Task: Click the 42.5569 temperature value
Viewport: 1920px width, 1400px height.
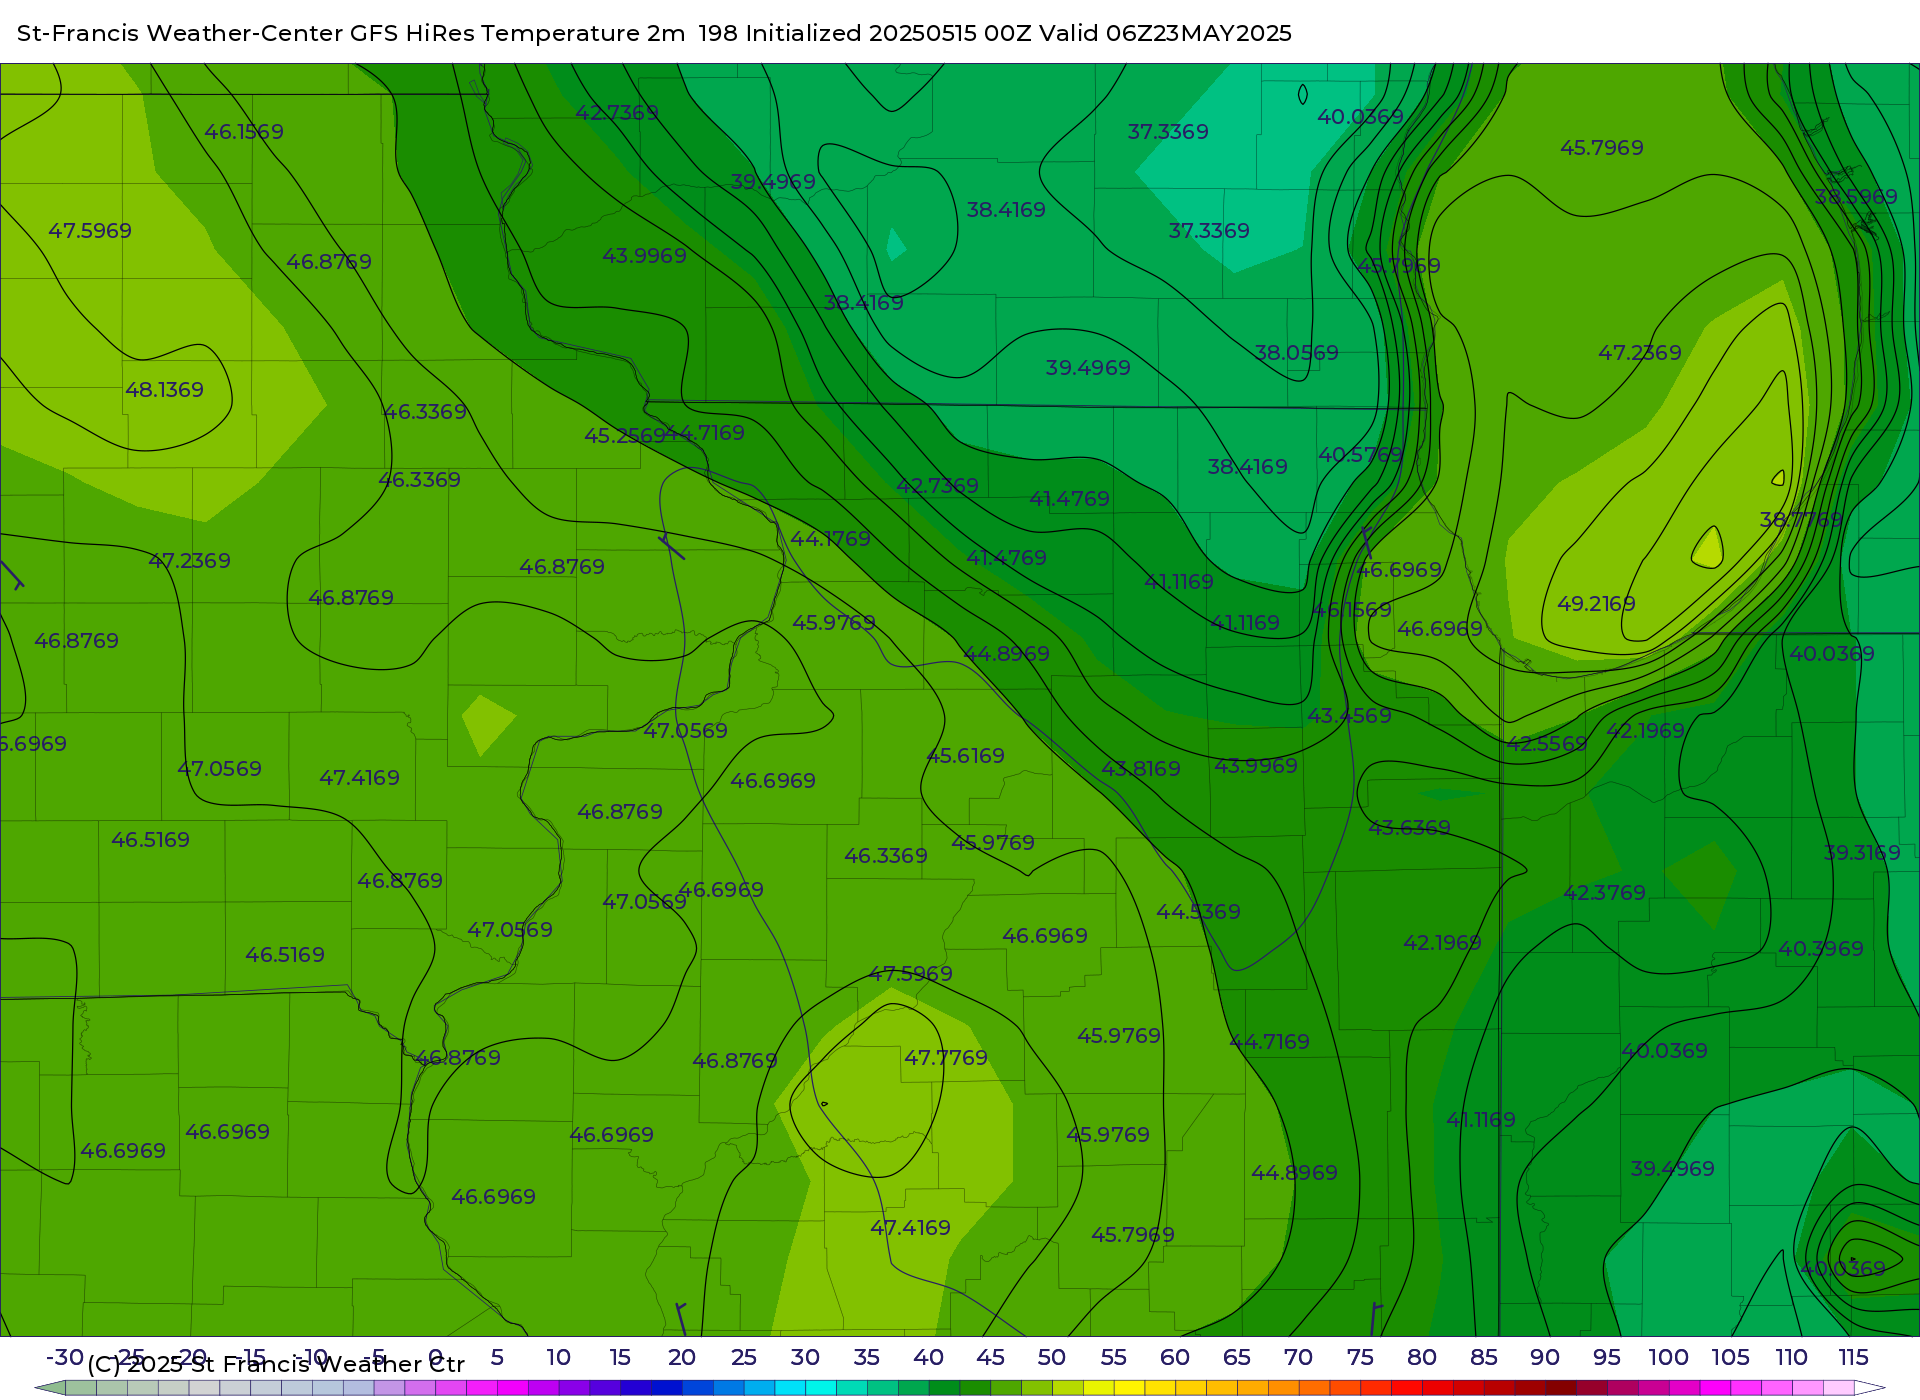Action: coord(1547,744)
